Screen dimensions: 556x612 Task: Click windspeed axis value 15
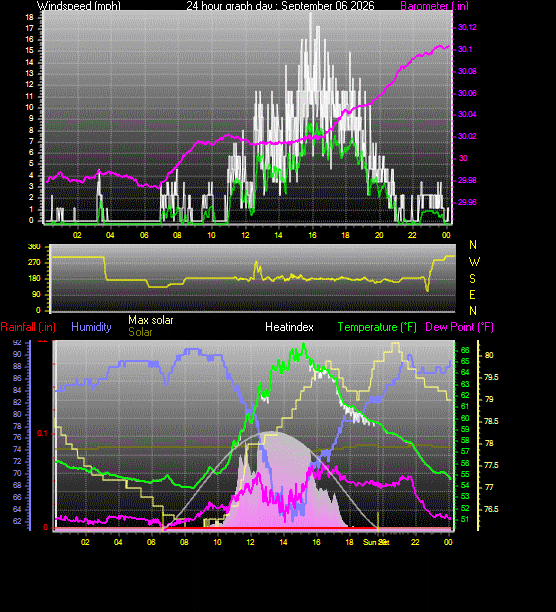coord(29,51)
